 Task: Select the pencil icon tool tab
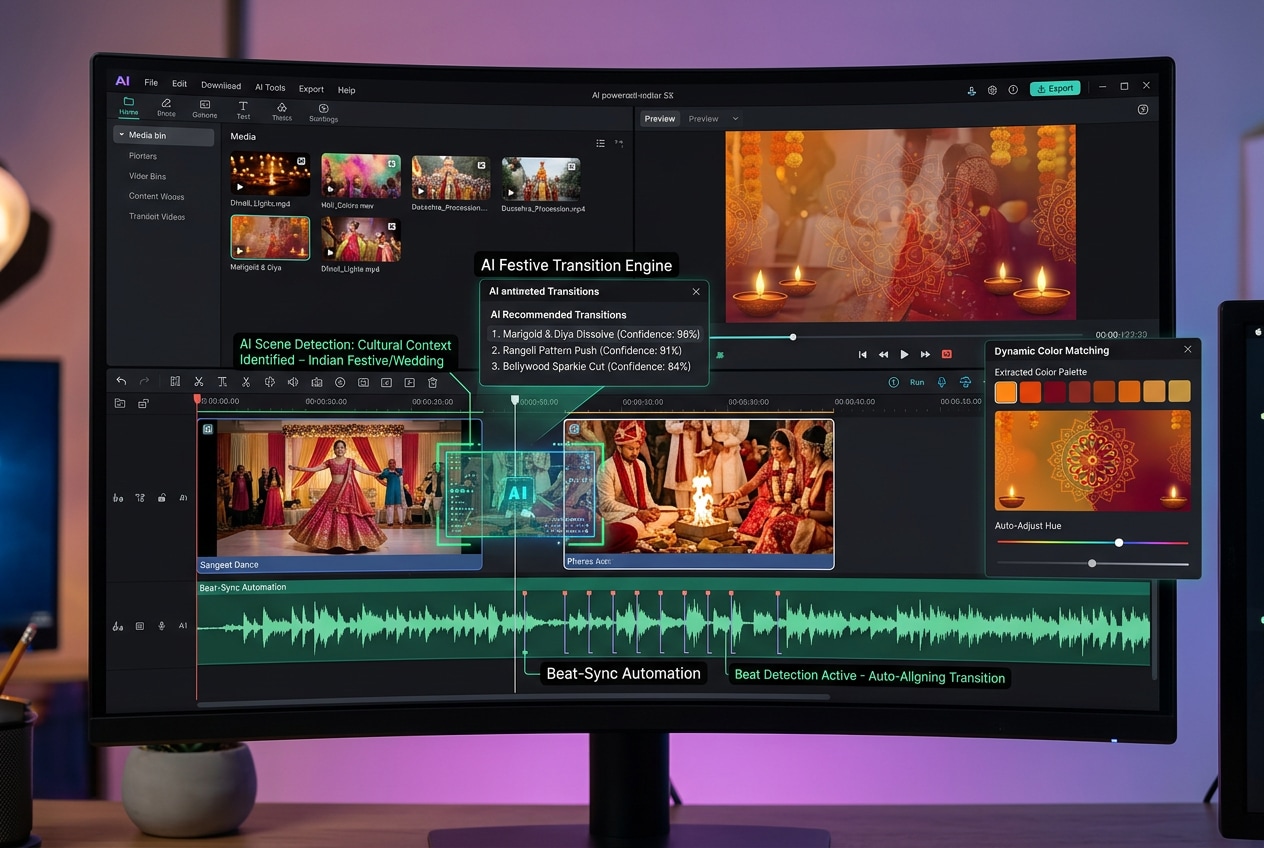(x=166, y=108)
